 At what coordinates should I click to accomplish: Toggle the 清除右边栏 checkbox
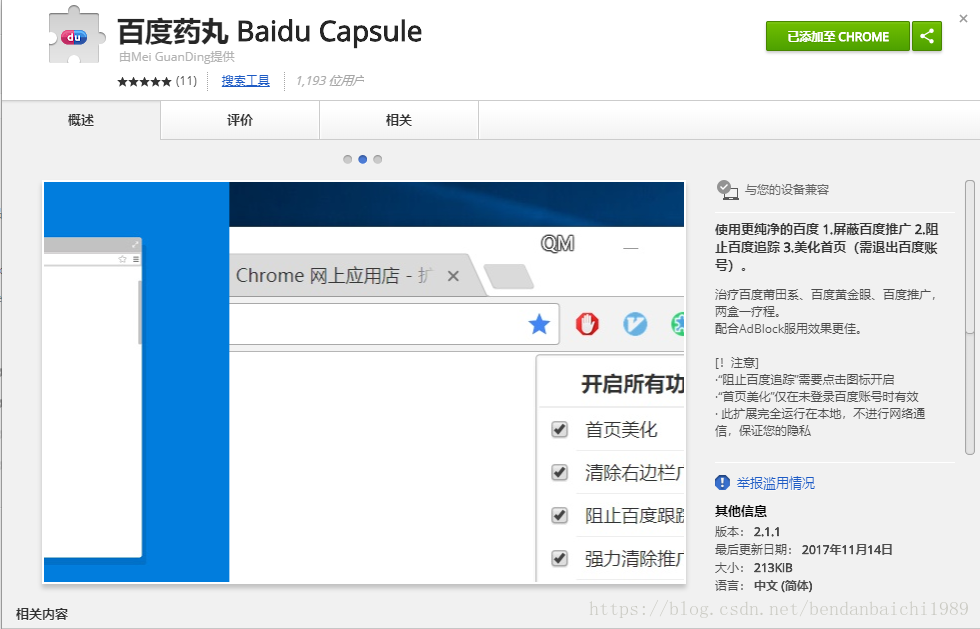coord(559,472)
